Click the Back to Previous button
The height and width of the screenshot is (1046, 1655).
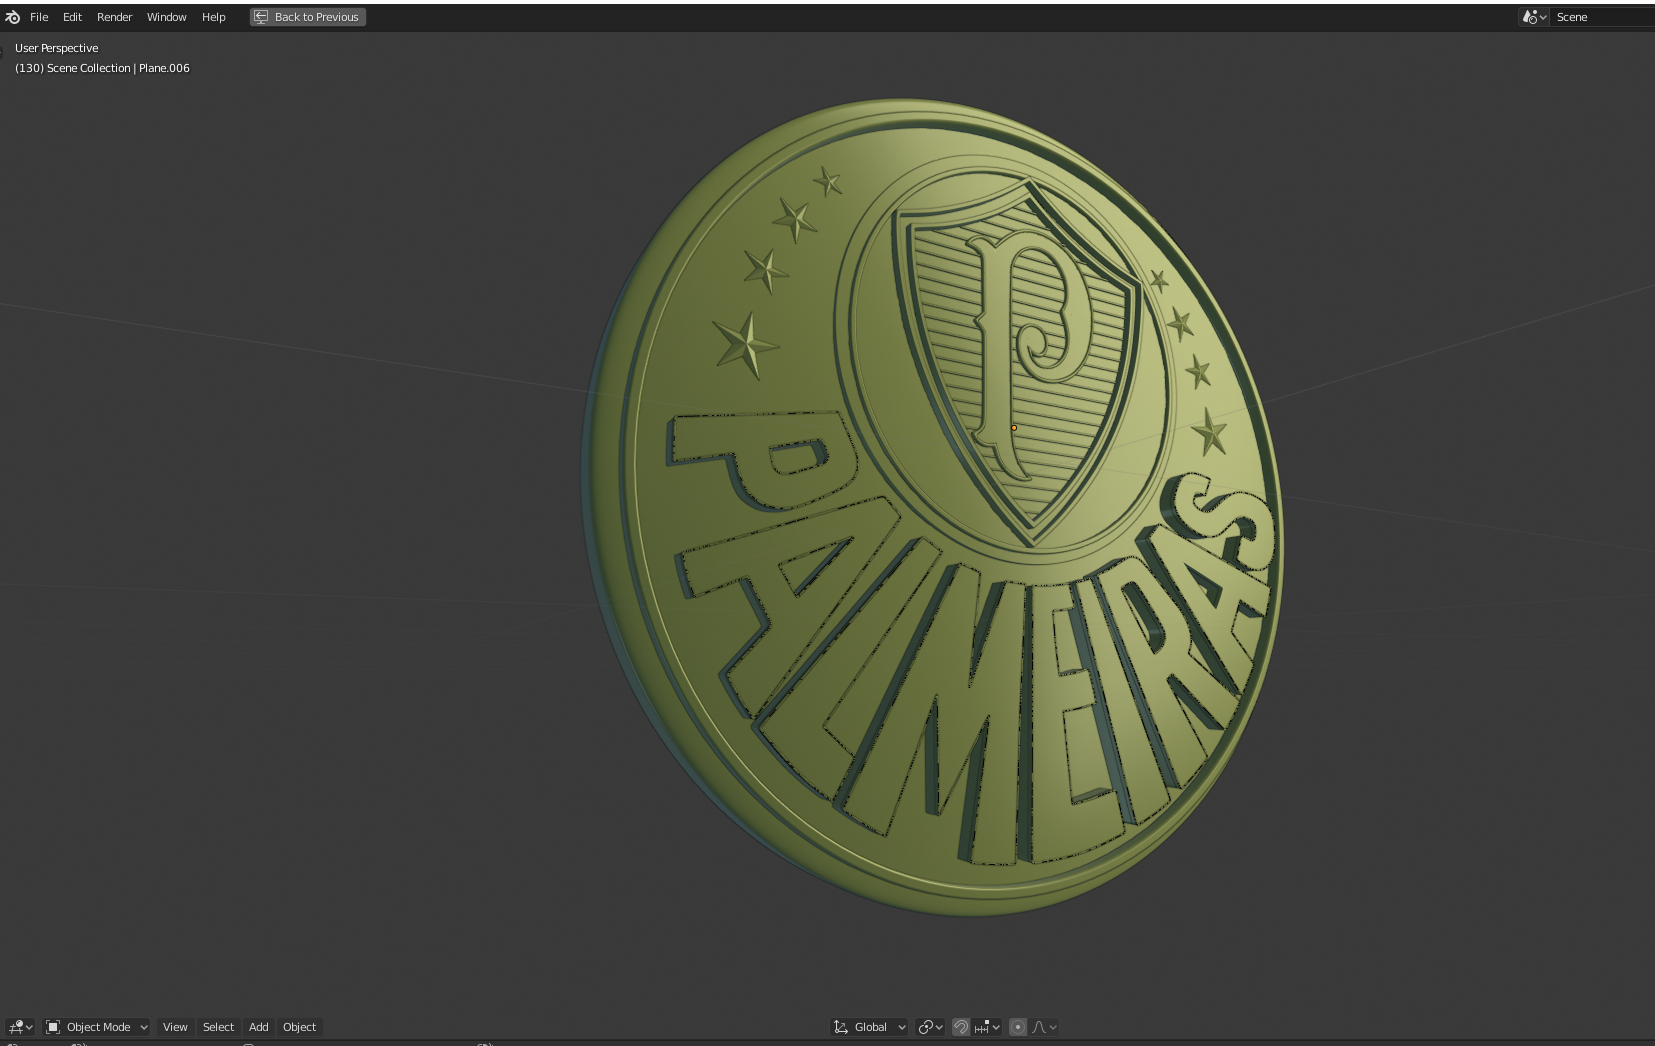tap(308, 17)
